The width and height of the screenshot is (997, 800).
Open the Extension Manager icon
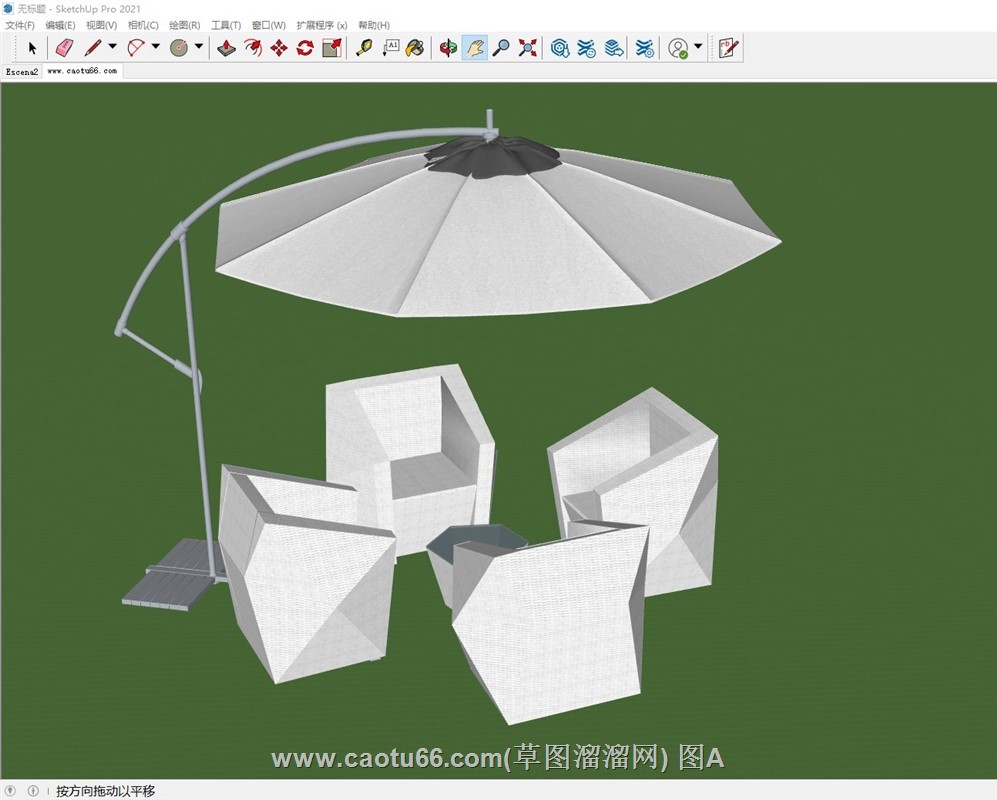(645, 48)
